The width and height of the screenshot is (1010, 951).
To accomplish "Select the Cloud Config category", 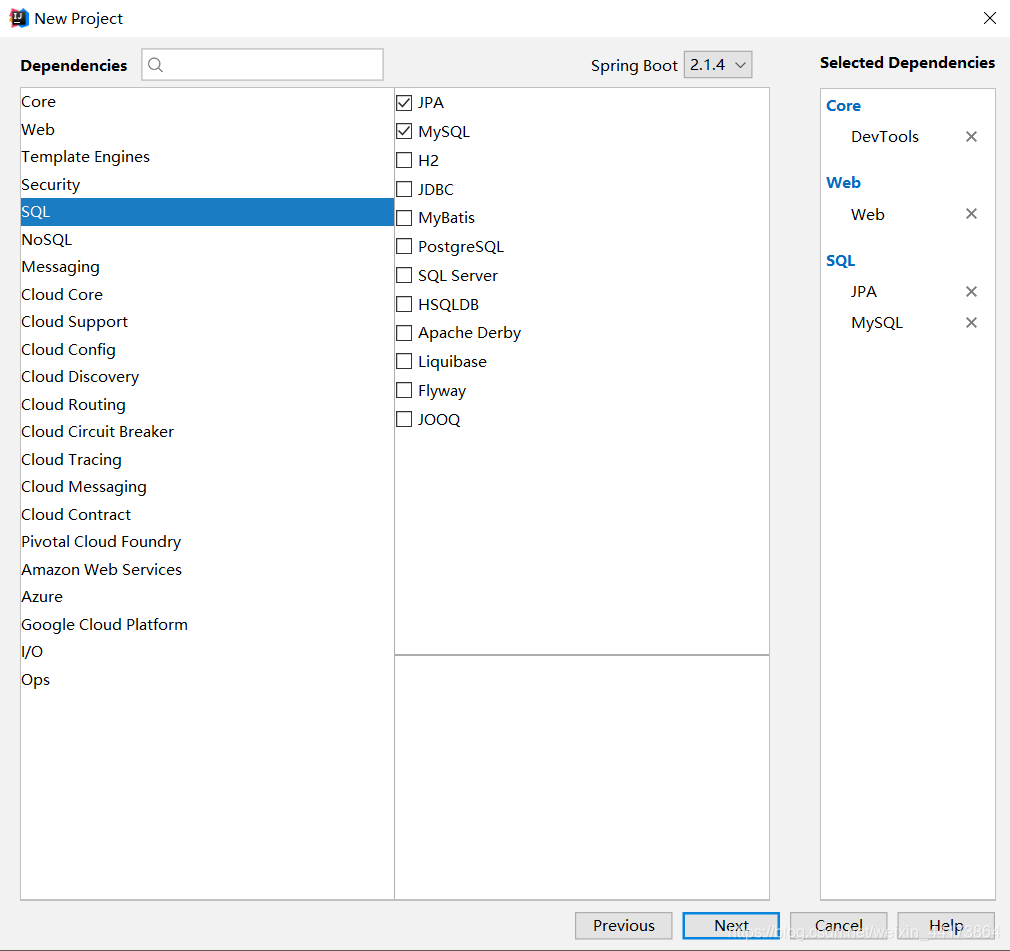I will click(207, 349).
